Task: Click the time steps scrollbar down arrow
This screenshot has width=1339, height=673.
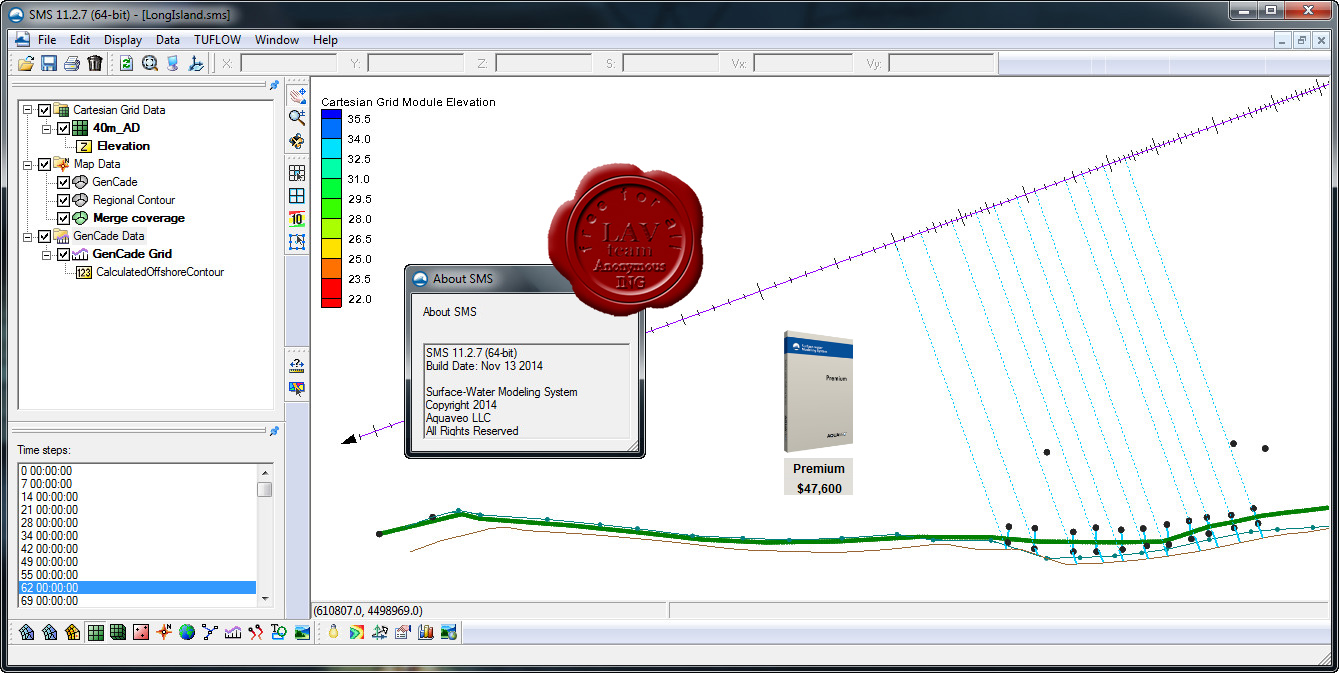Action: pos(265,598)
